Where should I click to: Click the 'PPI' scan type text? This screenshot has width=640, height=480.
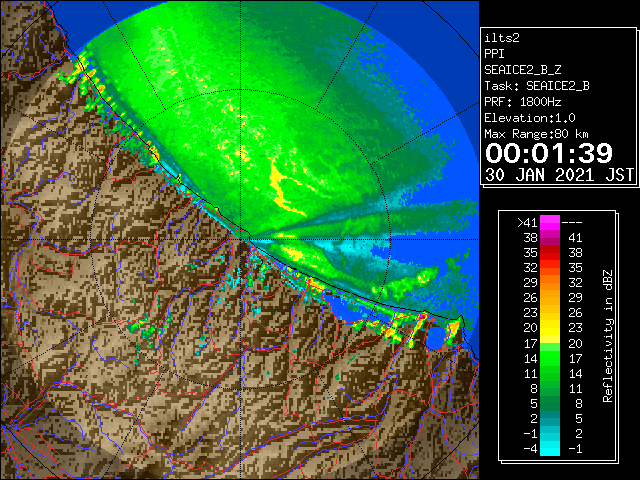(494, 54)
